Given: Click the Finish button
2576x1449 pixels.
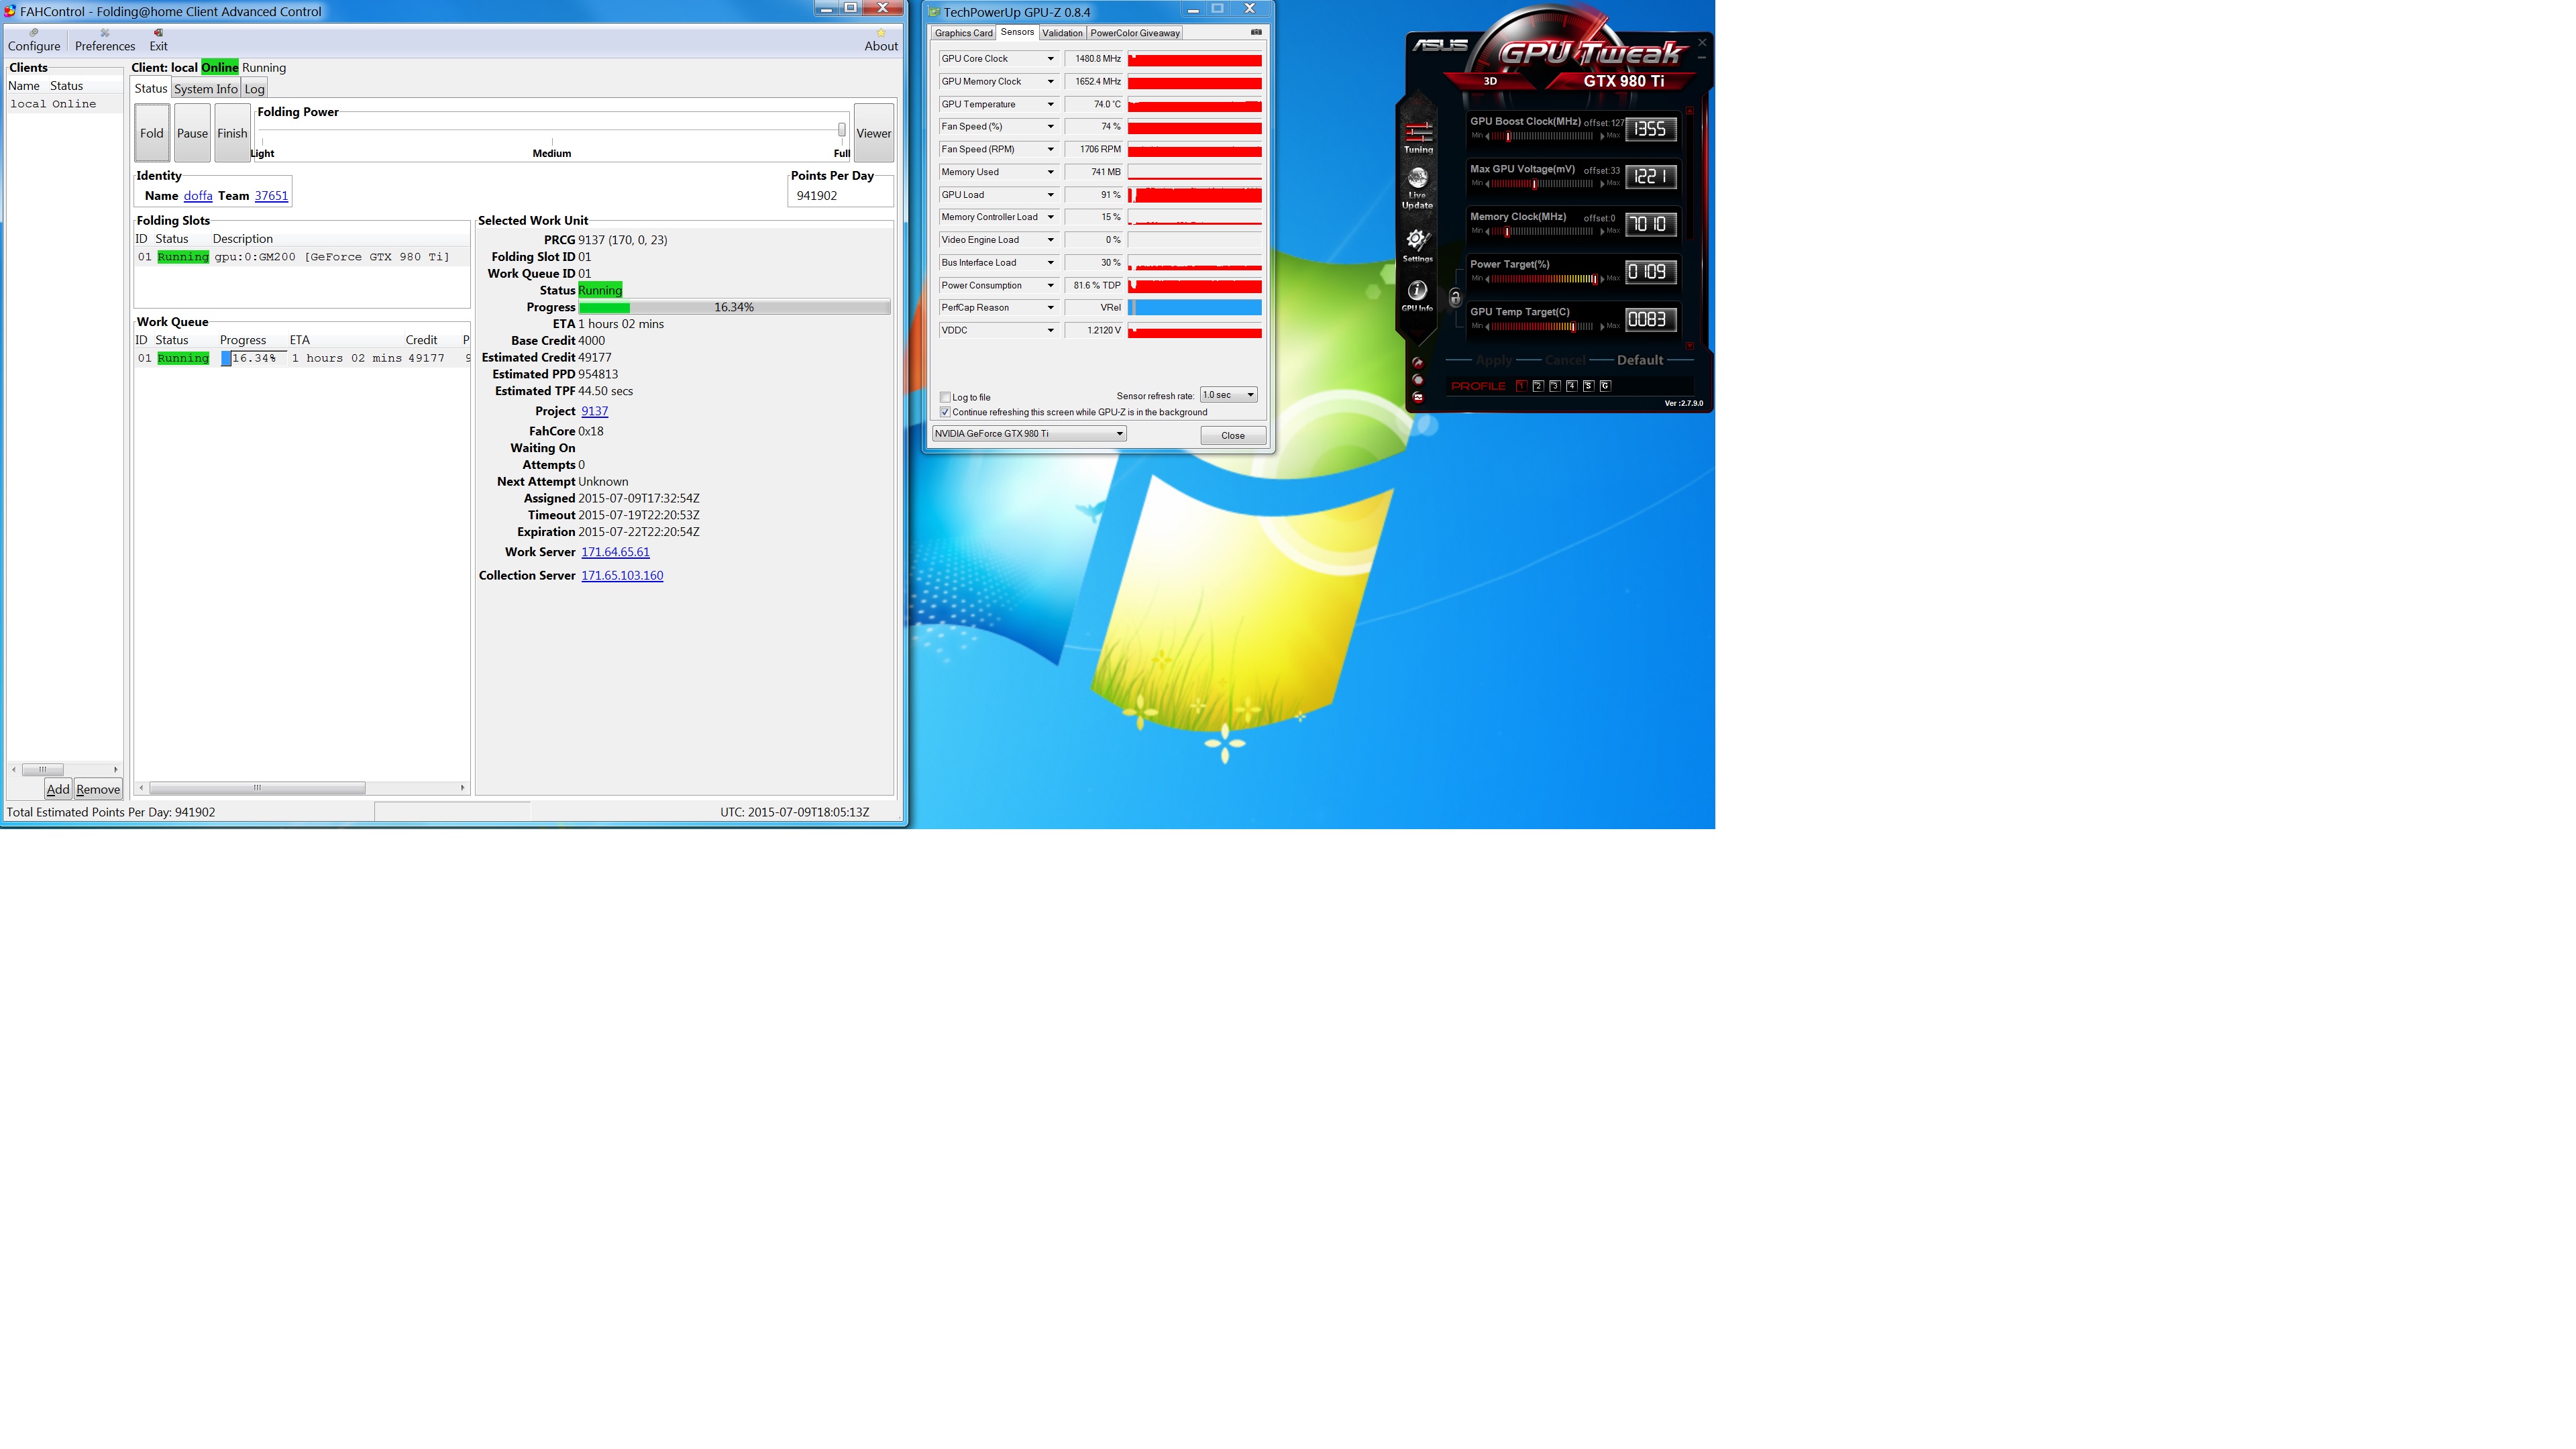Looking at the screenshot, I should pos(232,133).
